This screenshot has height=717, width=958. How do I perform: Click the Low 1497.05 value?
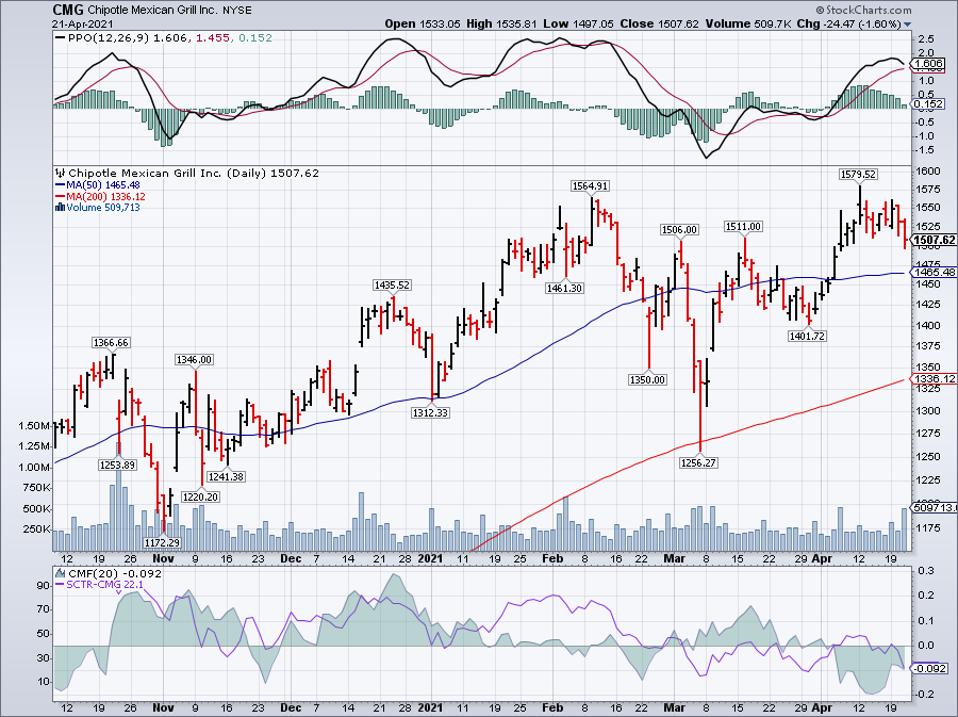579,24
